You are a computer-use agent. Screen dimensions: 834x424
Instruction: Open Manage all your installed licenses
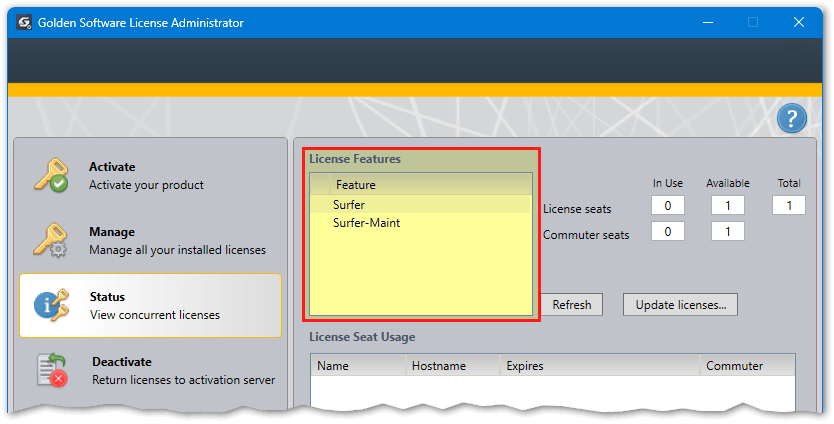pos(151,240)
